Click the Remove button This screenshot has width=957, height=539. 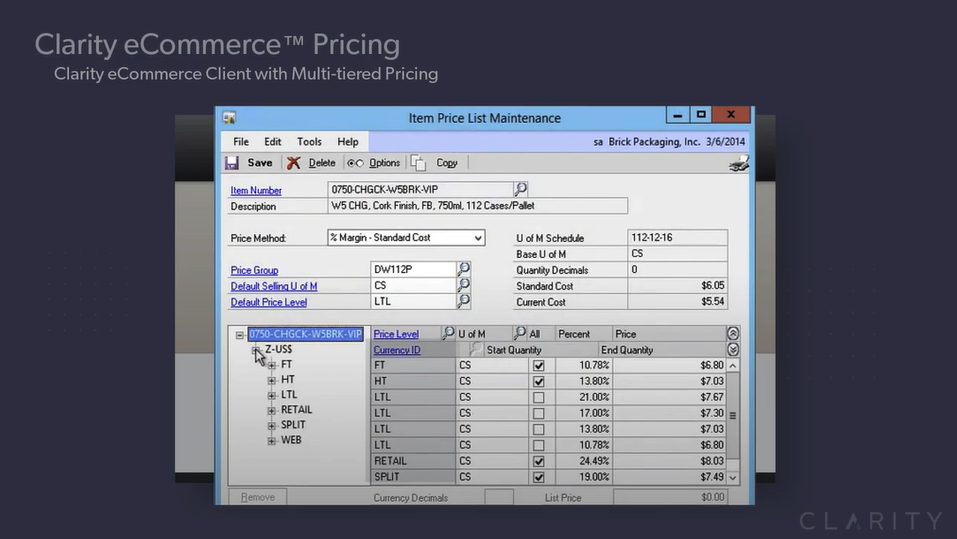(x=258, y=497)
